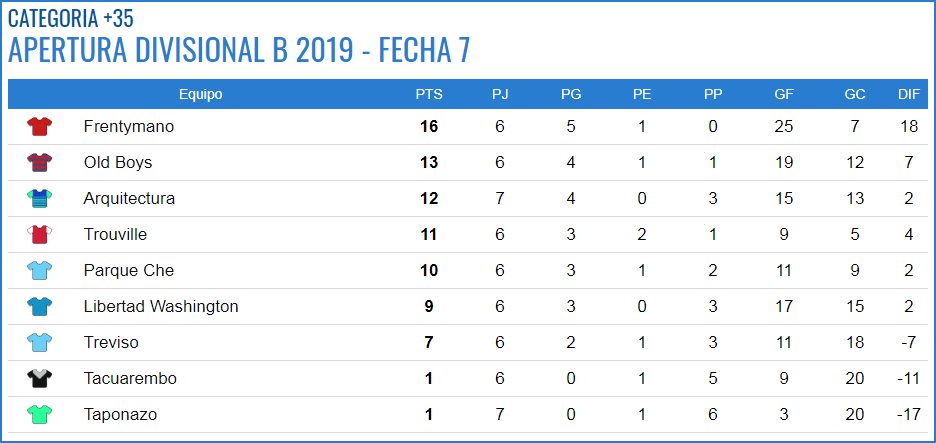Select the Tacuarembo team name
Screen dimensions: 936x443
pyautogui.click(x=130, y=379)
